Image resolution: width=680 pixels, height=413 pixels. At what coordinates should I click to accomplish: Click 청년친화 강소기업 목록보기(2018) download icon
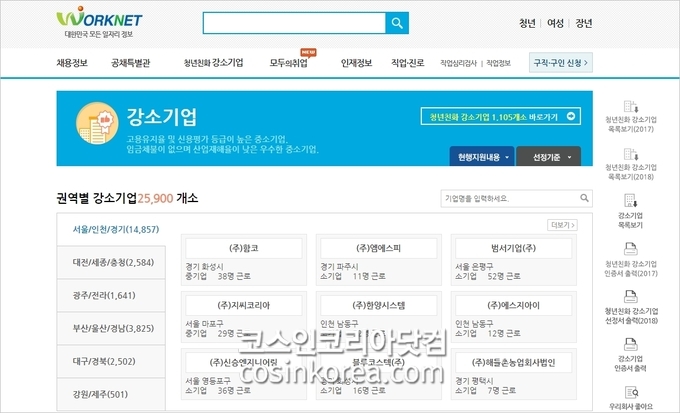coord(631,154)
